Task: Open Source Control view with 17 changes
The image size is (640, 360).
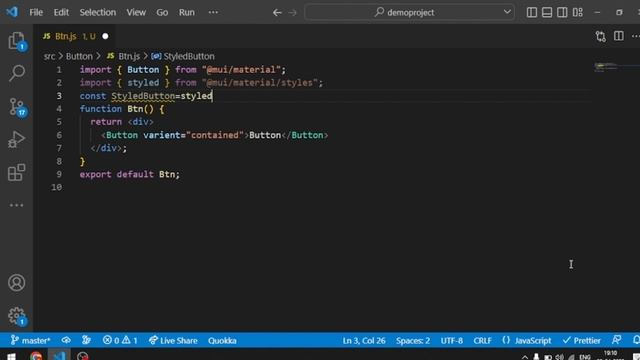Action: coord(17,107)
